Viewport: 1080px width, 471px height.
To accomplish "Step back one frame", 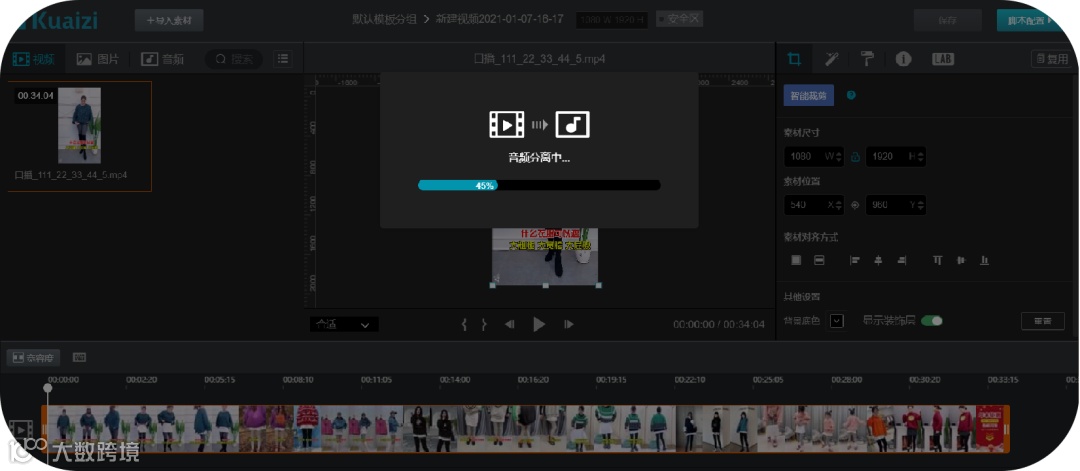I will tap(510, 324).
